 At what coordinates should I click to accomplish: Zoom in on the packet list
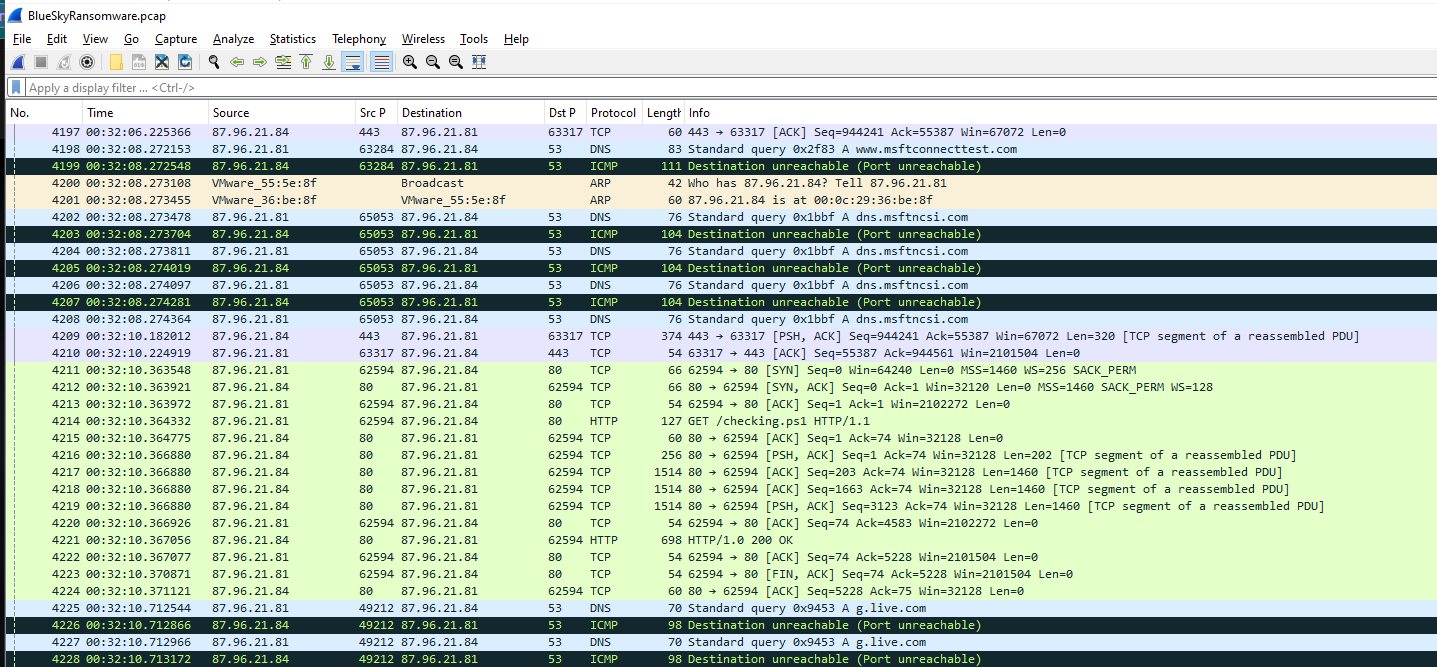click(x=409, y=61)
